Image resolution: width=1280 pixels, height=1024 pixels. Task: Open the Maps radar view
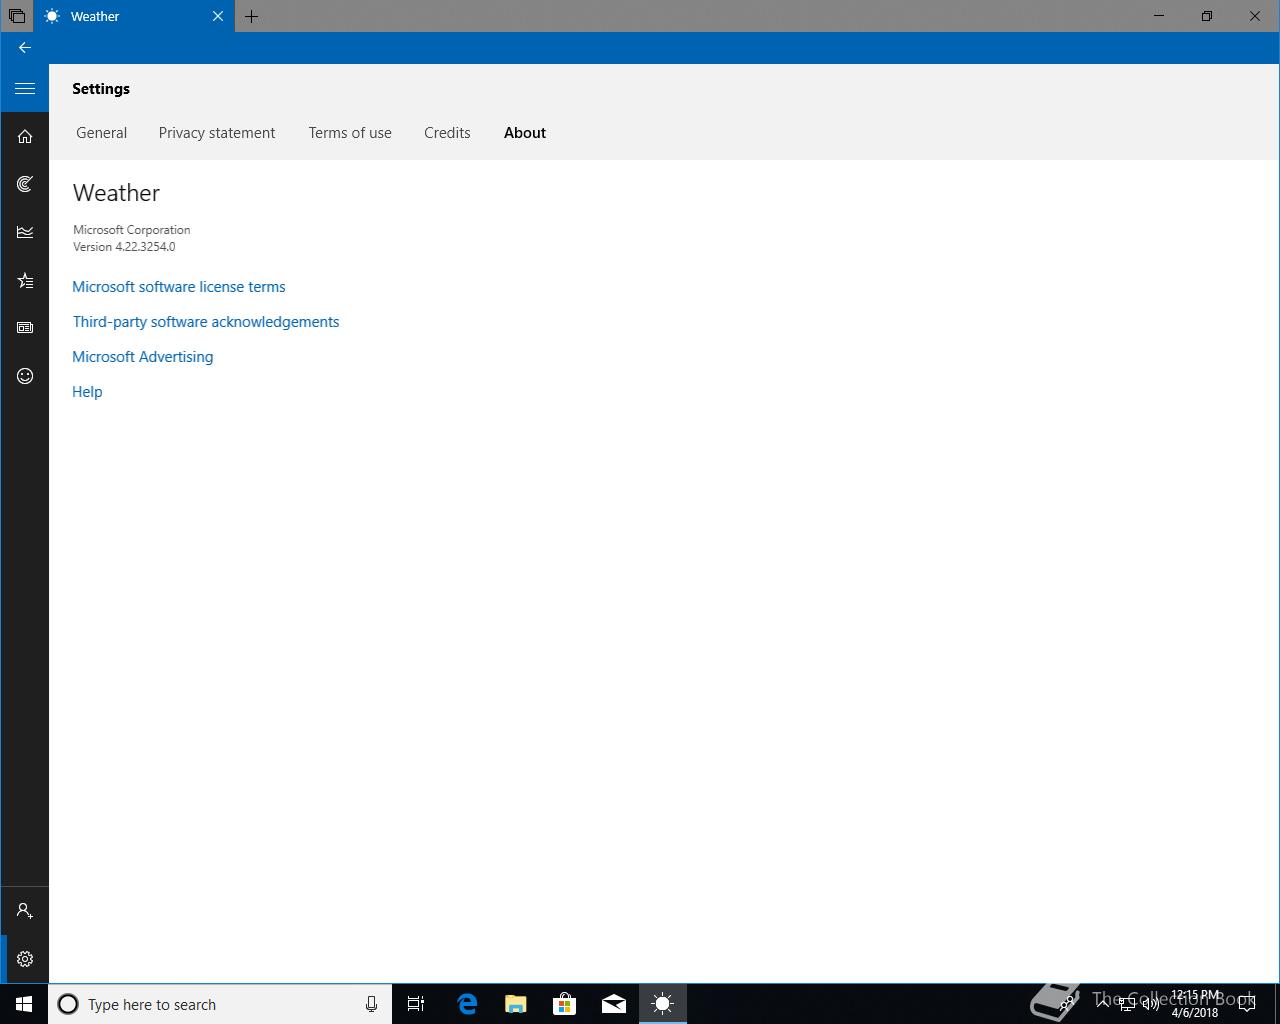25,184
